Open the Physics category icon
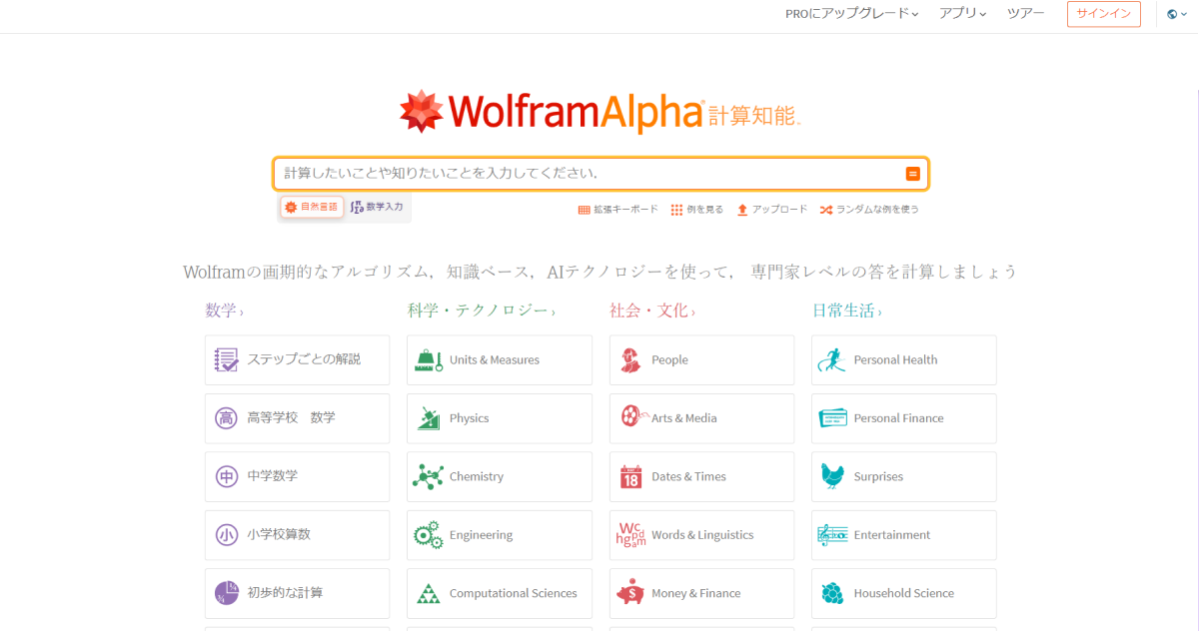This screenshot has width=1199, height=631. click(x=428, y=418)
